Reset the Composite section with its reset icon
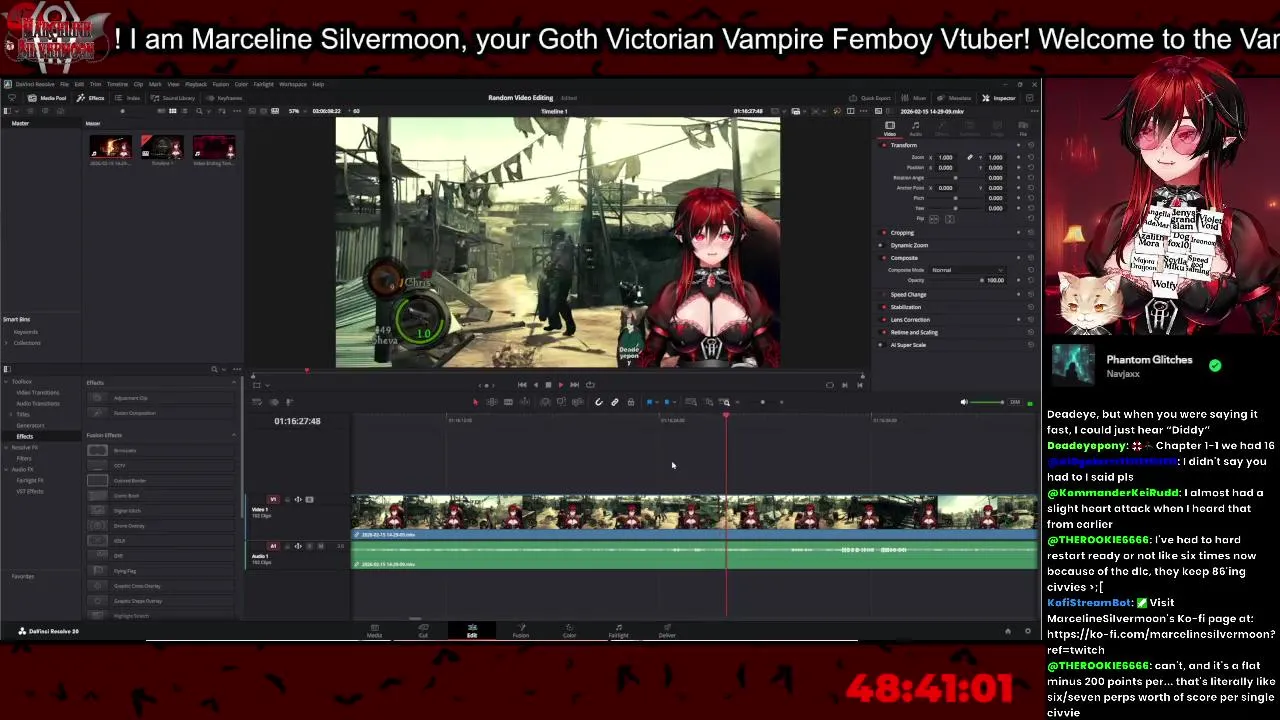 tap(1031, 258)
